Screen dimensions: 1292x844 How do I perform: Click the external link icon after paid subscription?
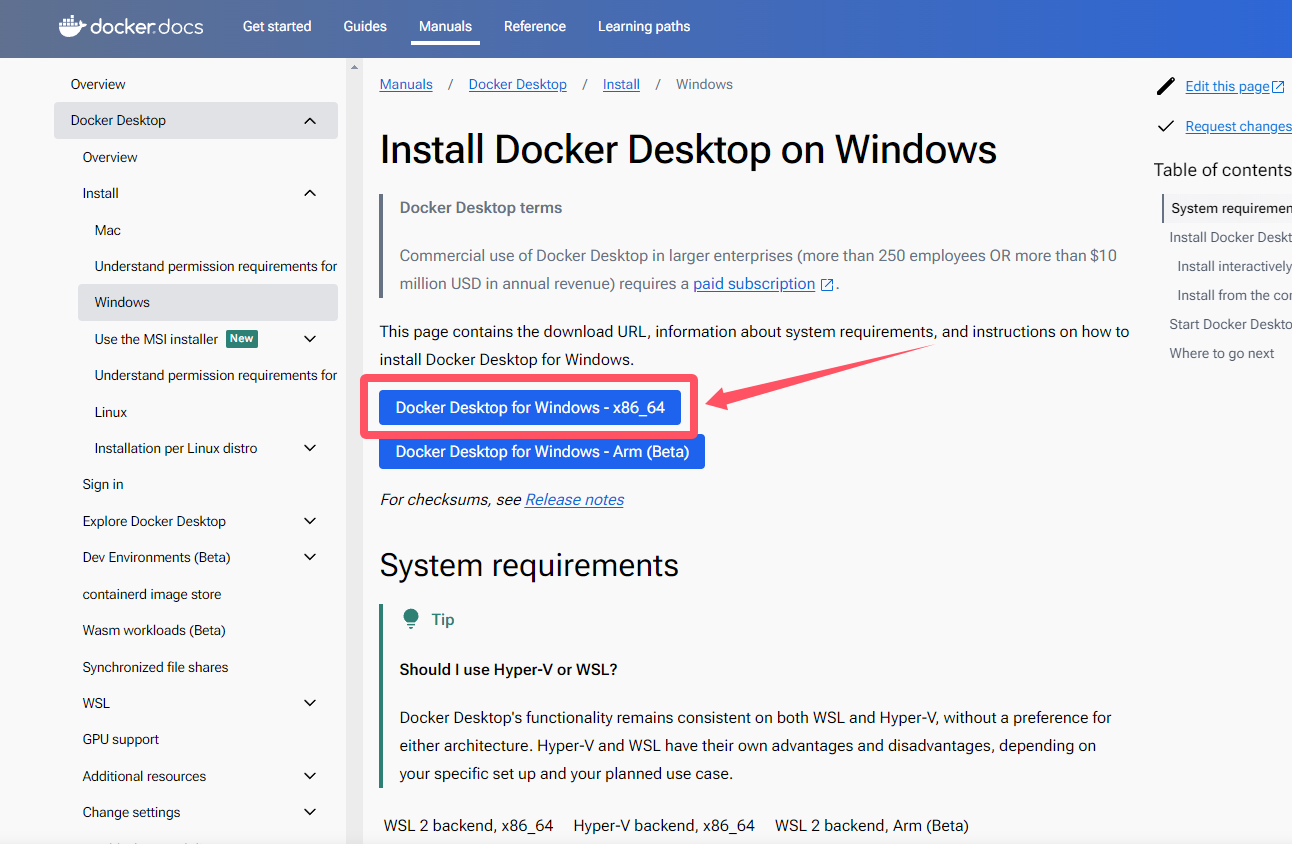point(827,285)
